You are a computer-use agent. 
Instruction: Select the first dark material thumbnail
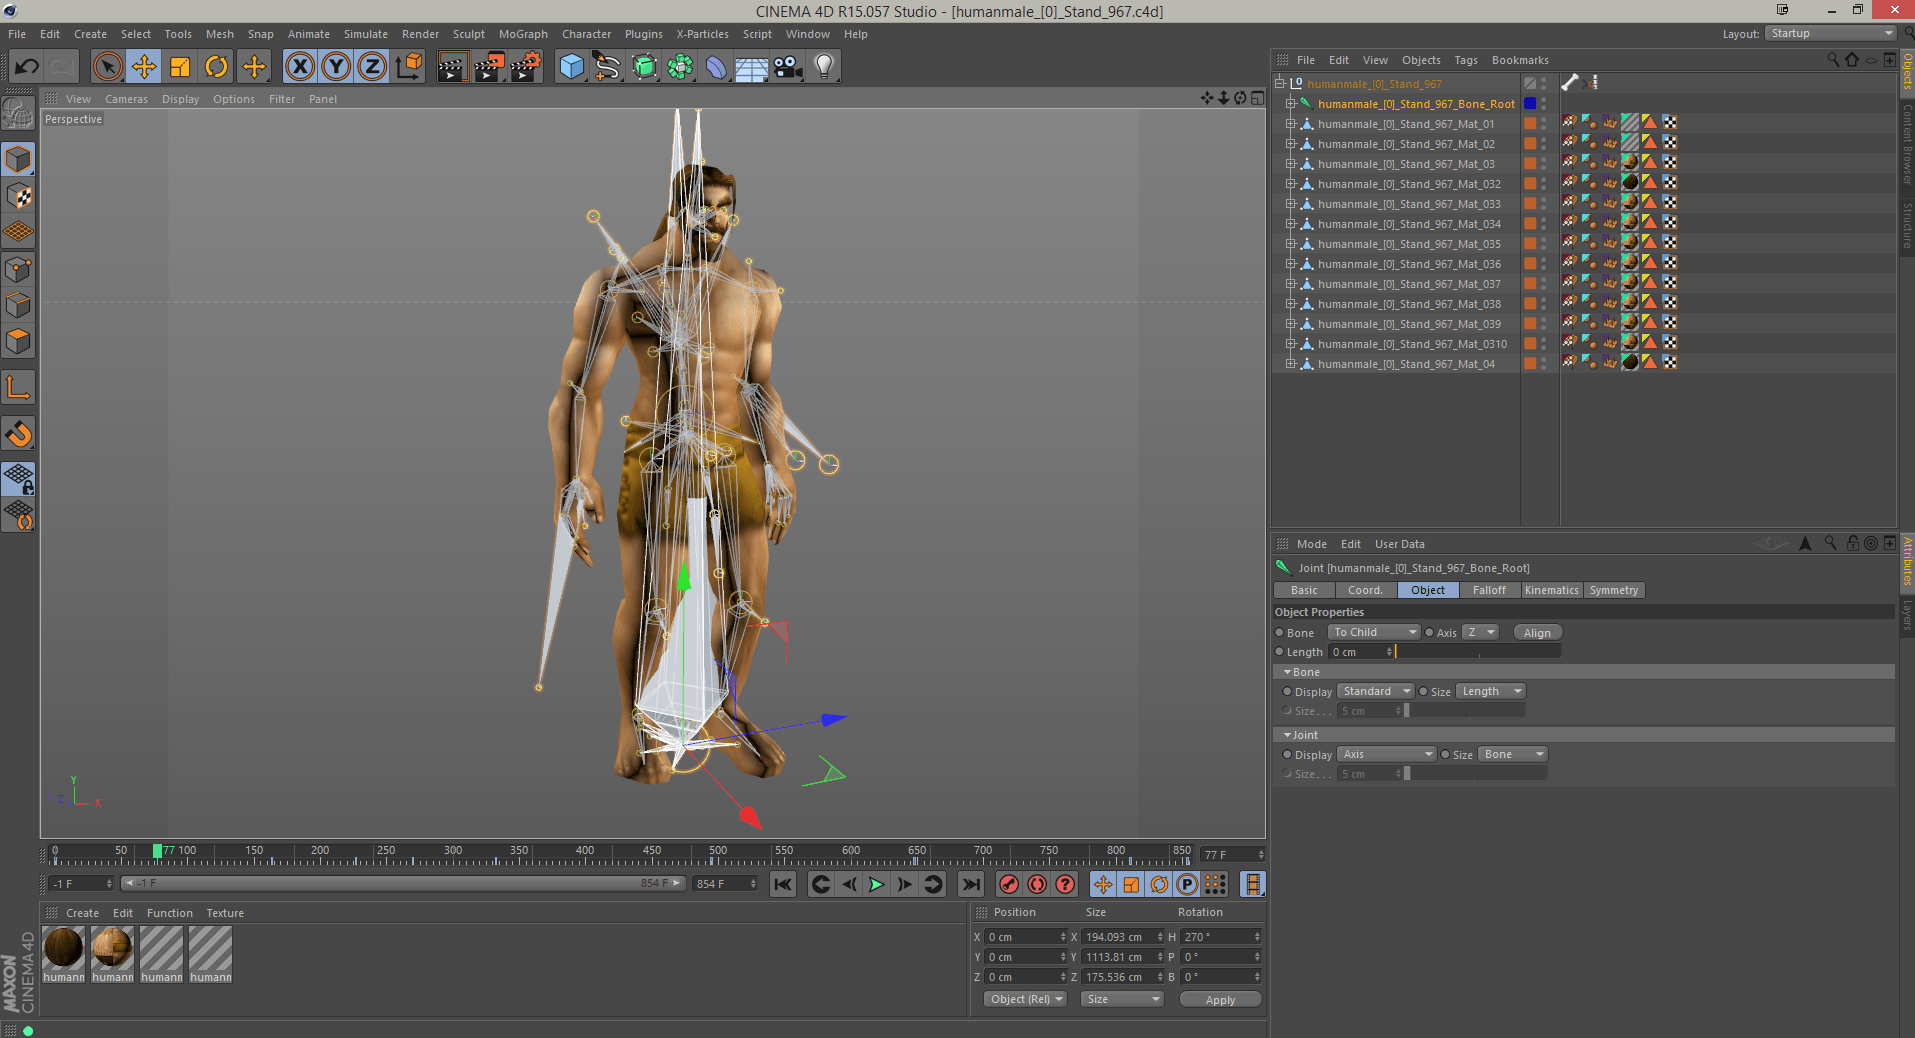64,948
